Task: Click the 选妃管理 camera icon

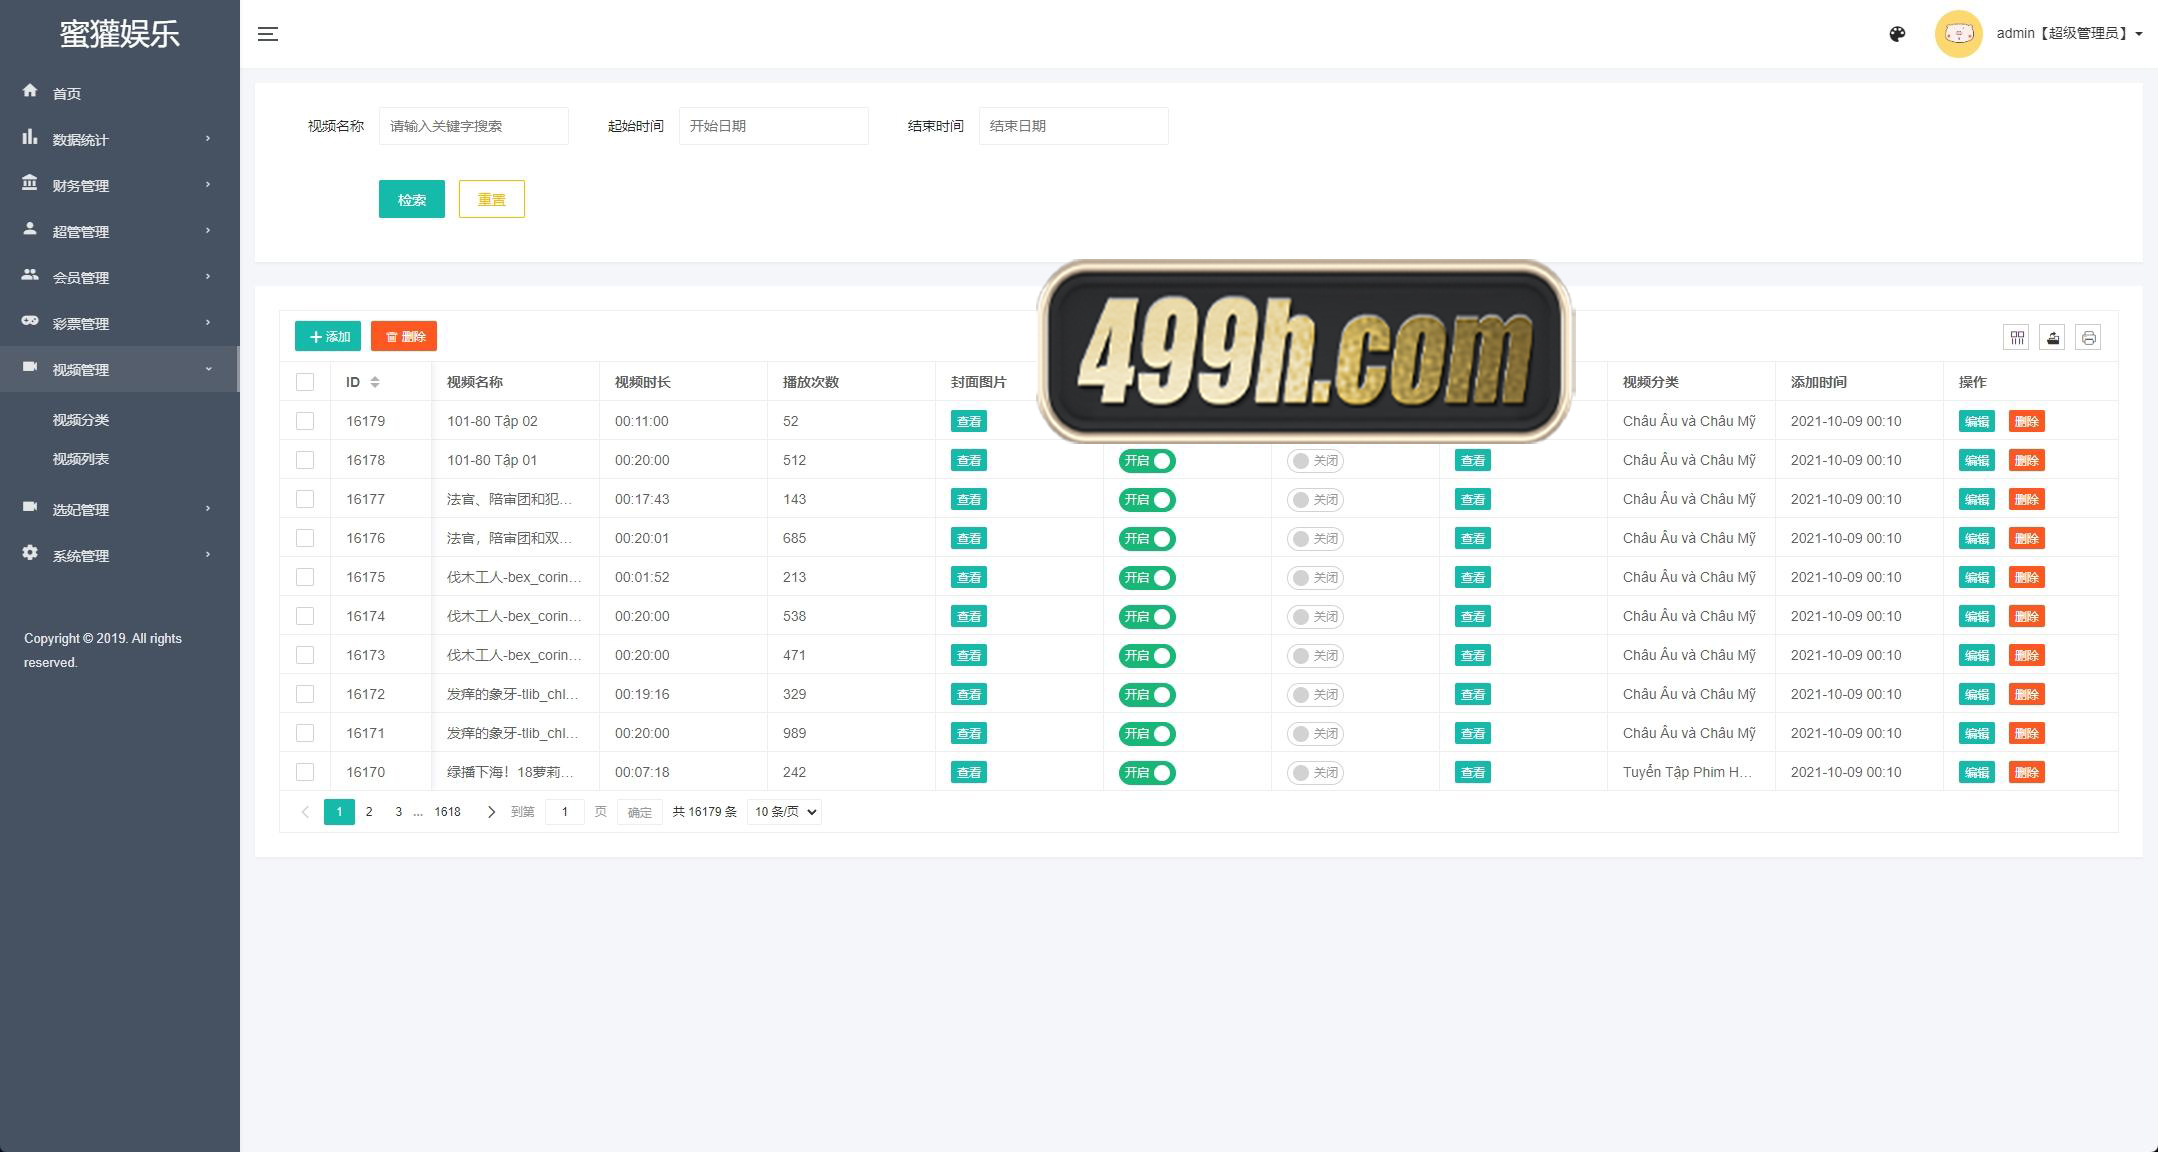Action: point(30,507)
